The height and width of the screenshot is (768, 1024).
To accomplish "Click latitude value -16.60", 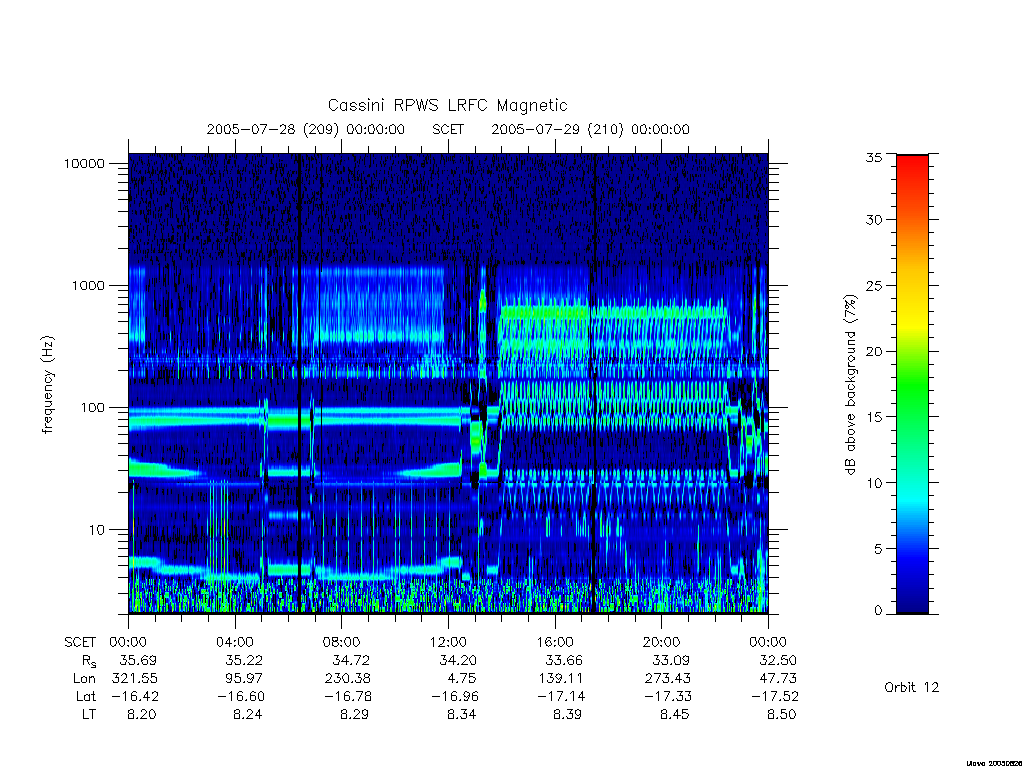I will pos(241,697).
